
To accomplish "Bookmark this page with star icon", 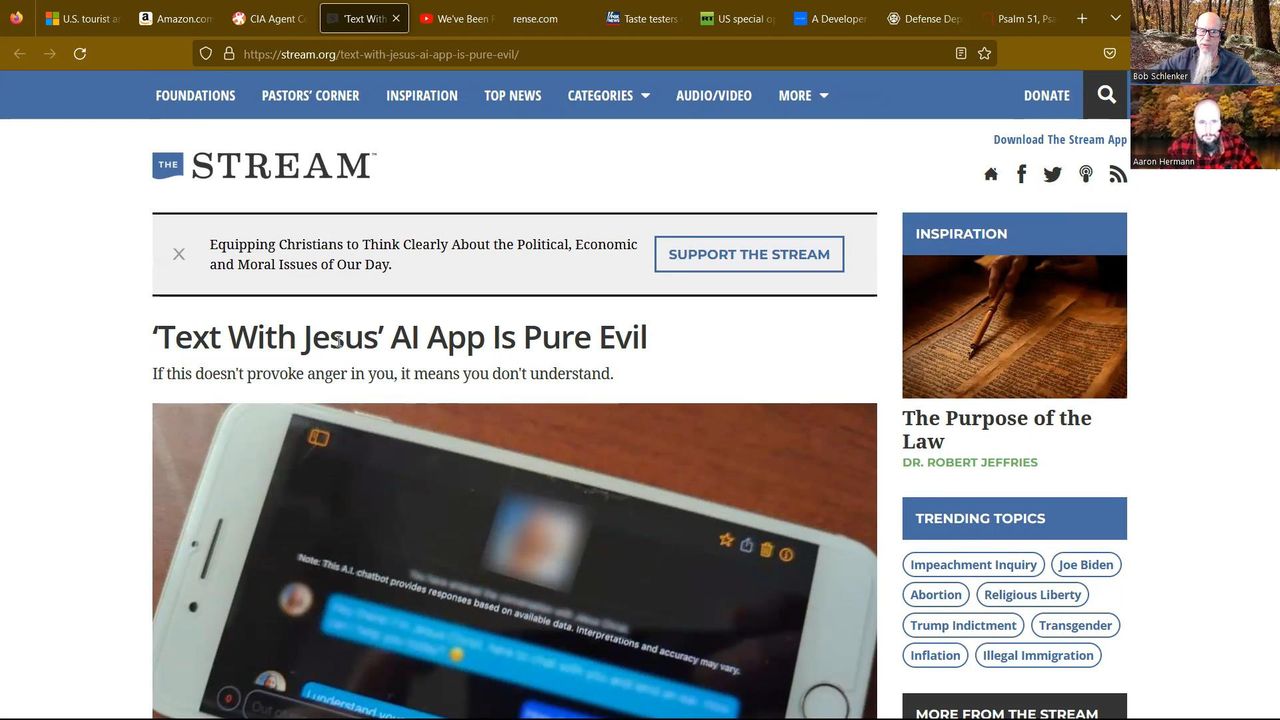I will (x=985, y=54).
